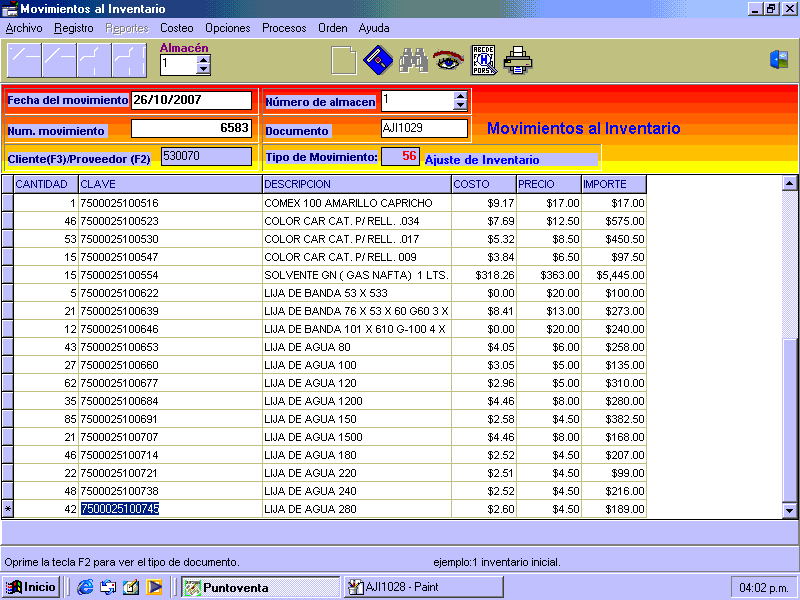This screenshot has width=800, height=600.
Task: Click the exit door icon at far right
Action: click(x=779, y=60)
